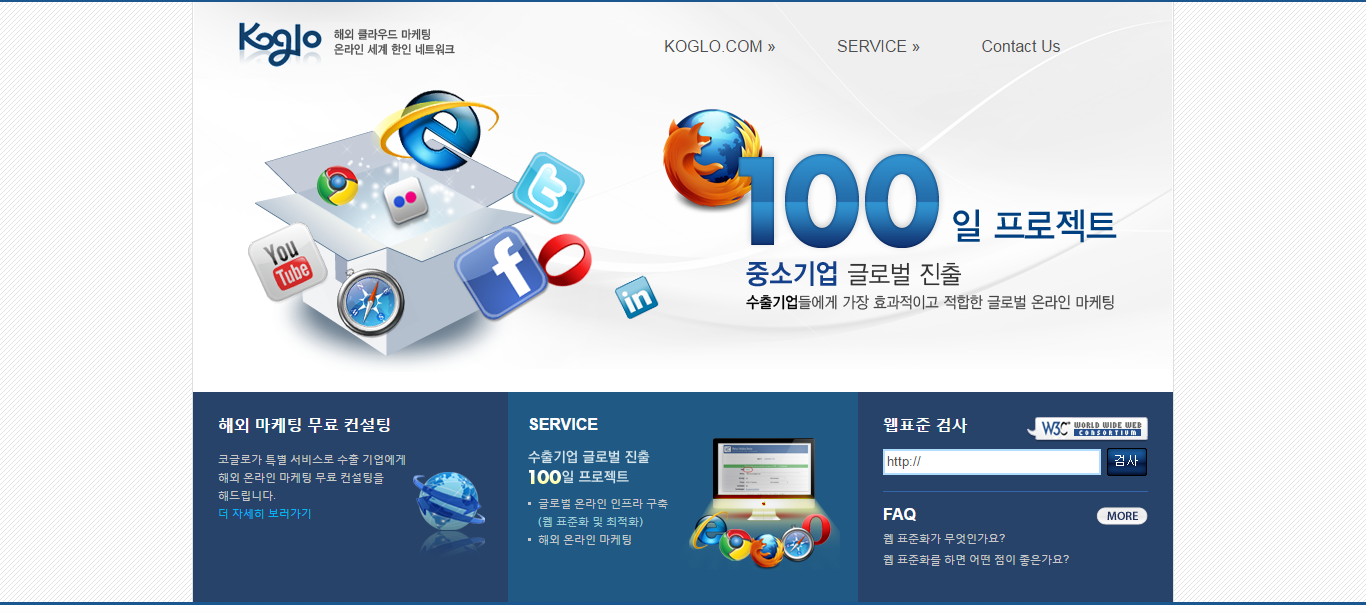This screenshot has width=1366, height=613.
Task: Click the MORE button beside FAQ
Action: [1121, 516]
